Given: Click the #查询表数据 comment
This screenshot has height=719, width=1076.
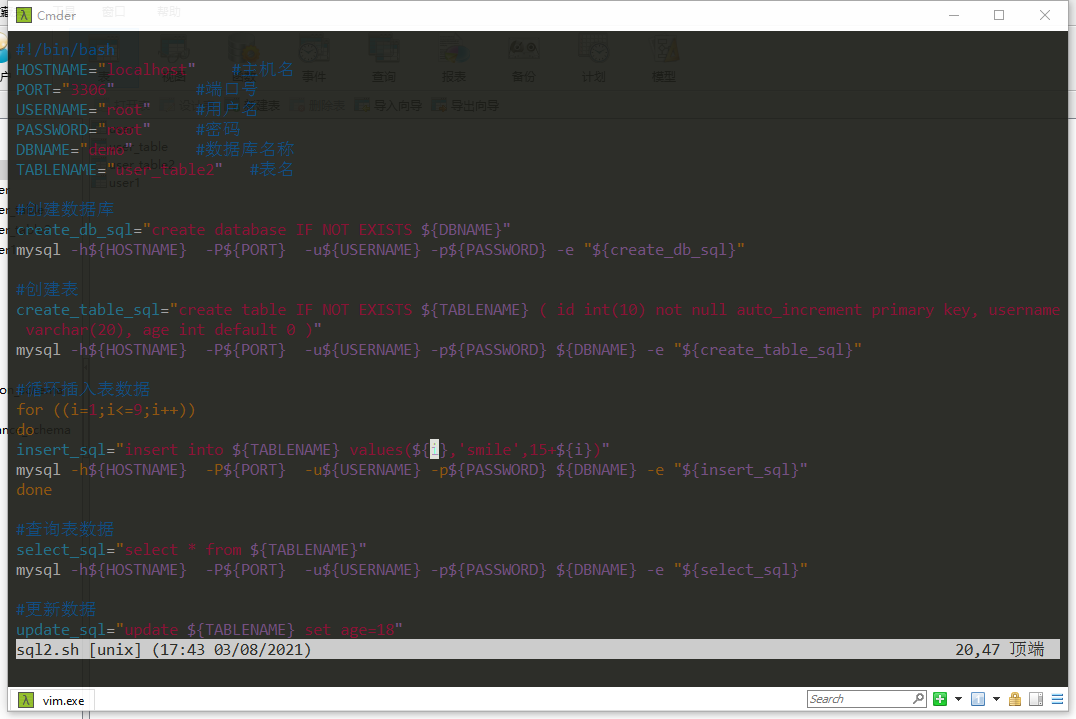Looking at the screenshot, I should coord(65,530).
